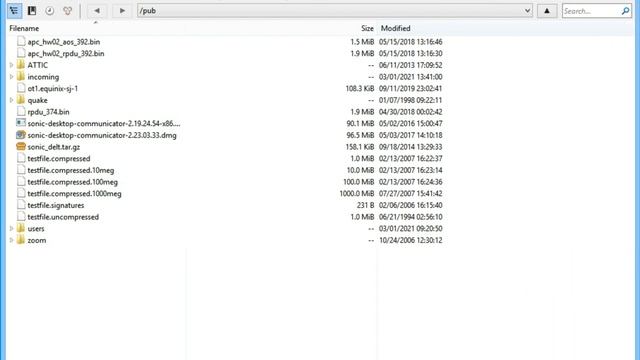
Task: Switch to the browser outline view icon
Action: [14, 11]
